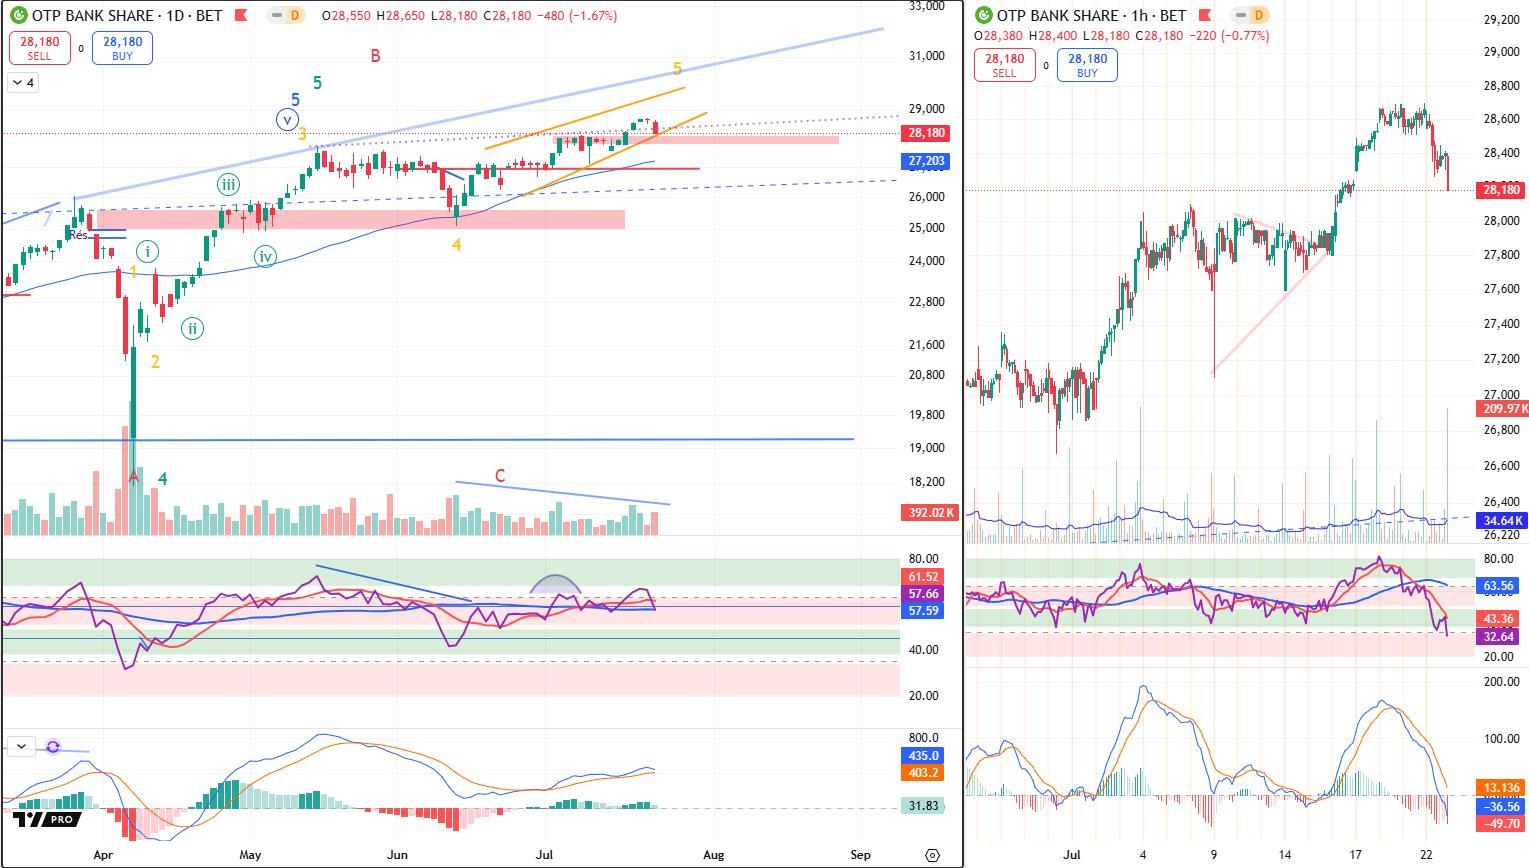
Task: Click the −49.70 histogram label on 1h chart
Action: (x=1502, y=823)
